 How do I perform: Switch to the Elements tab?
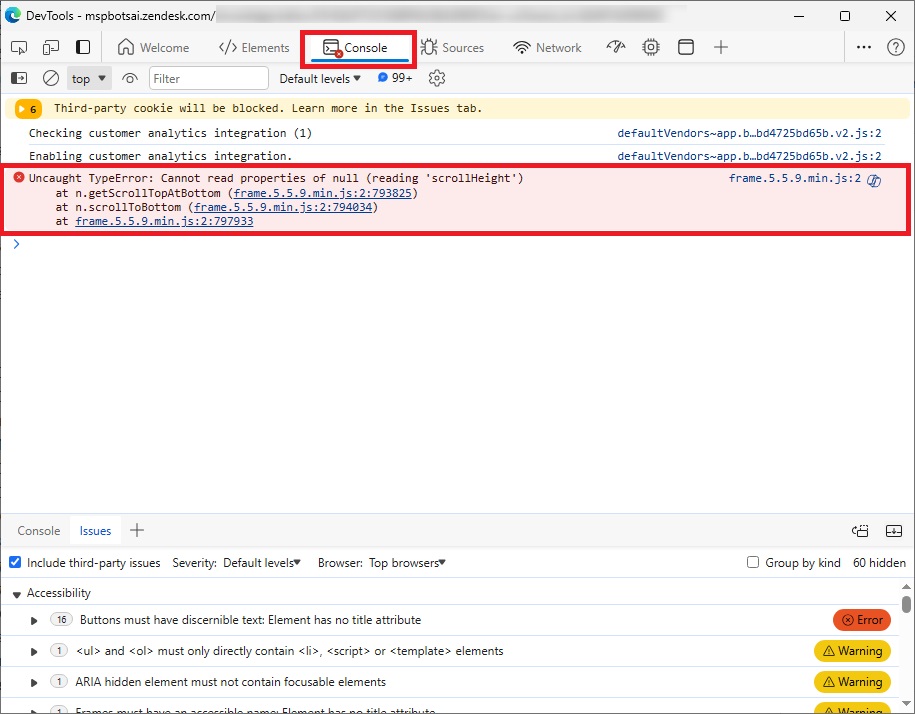pyautogui.click(x=253, y=47)
